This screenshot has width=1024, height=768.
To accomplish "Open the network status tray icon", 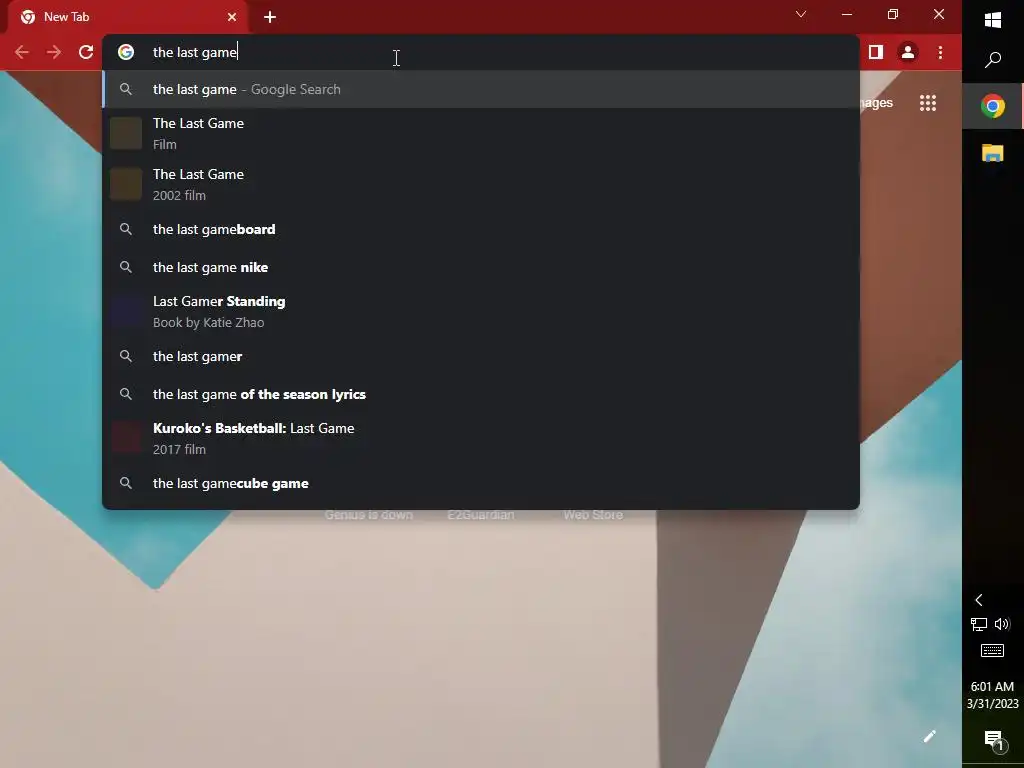I will coord(979,624).
